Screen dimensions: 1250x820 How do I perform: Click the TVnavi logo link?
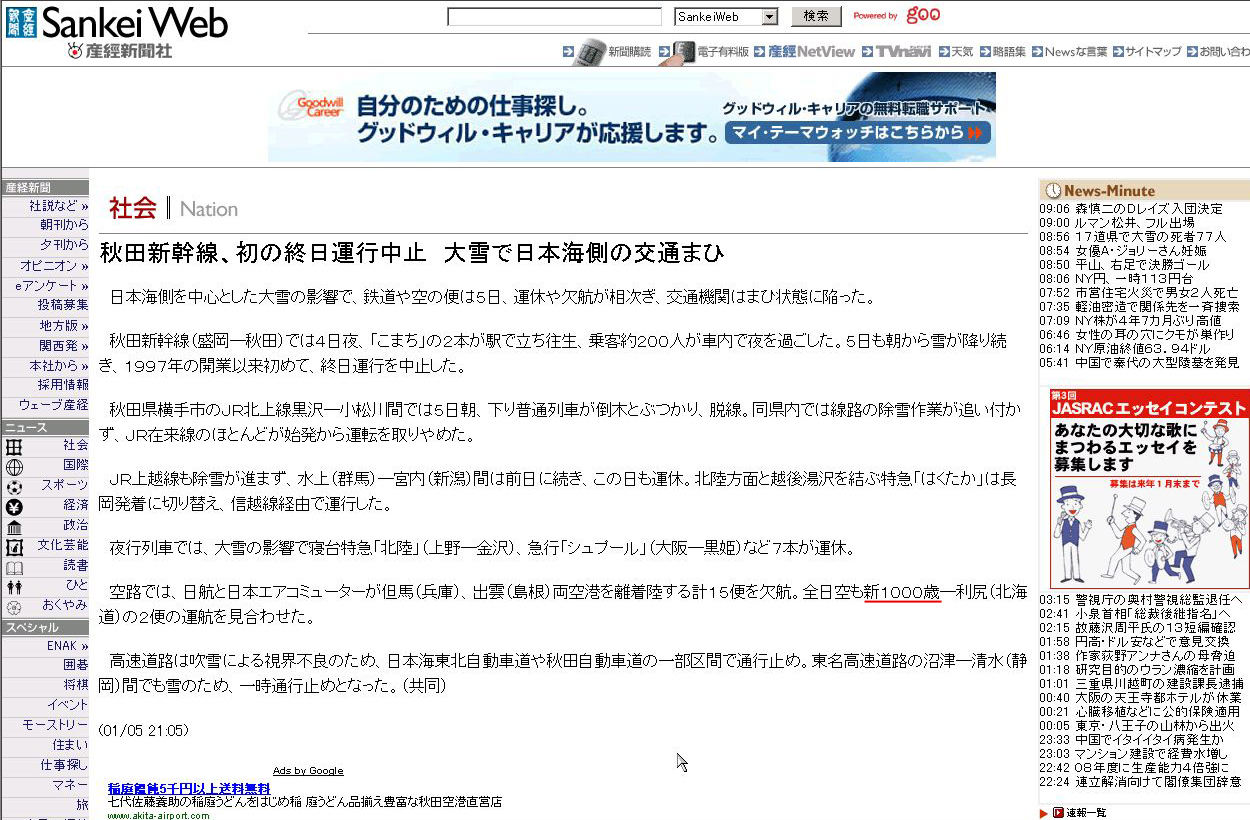tap(904, 52)
